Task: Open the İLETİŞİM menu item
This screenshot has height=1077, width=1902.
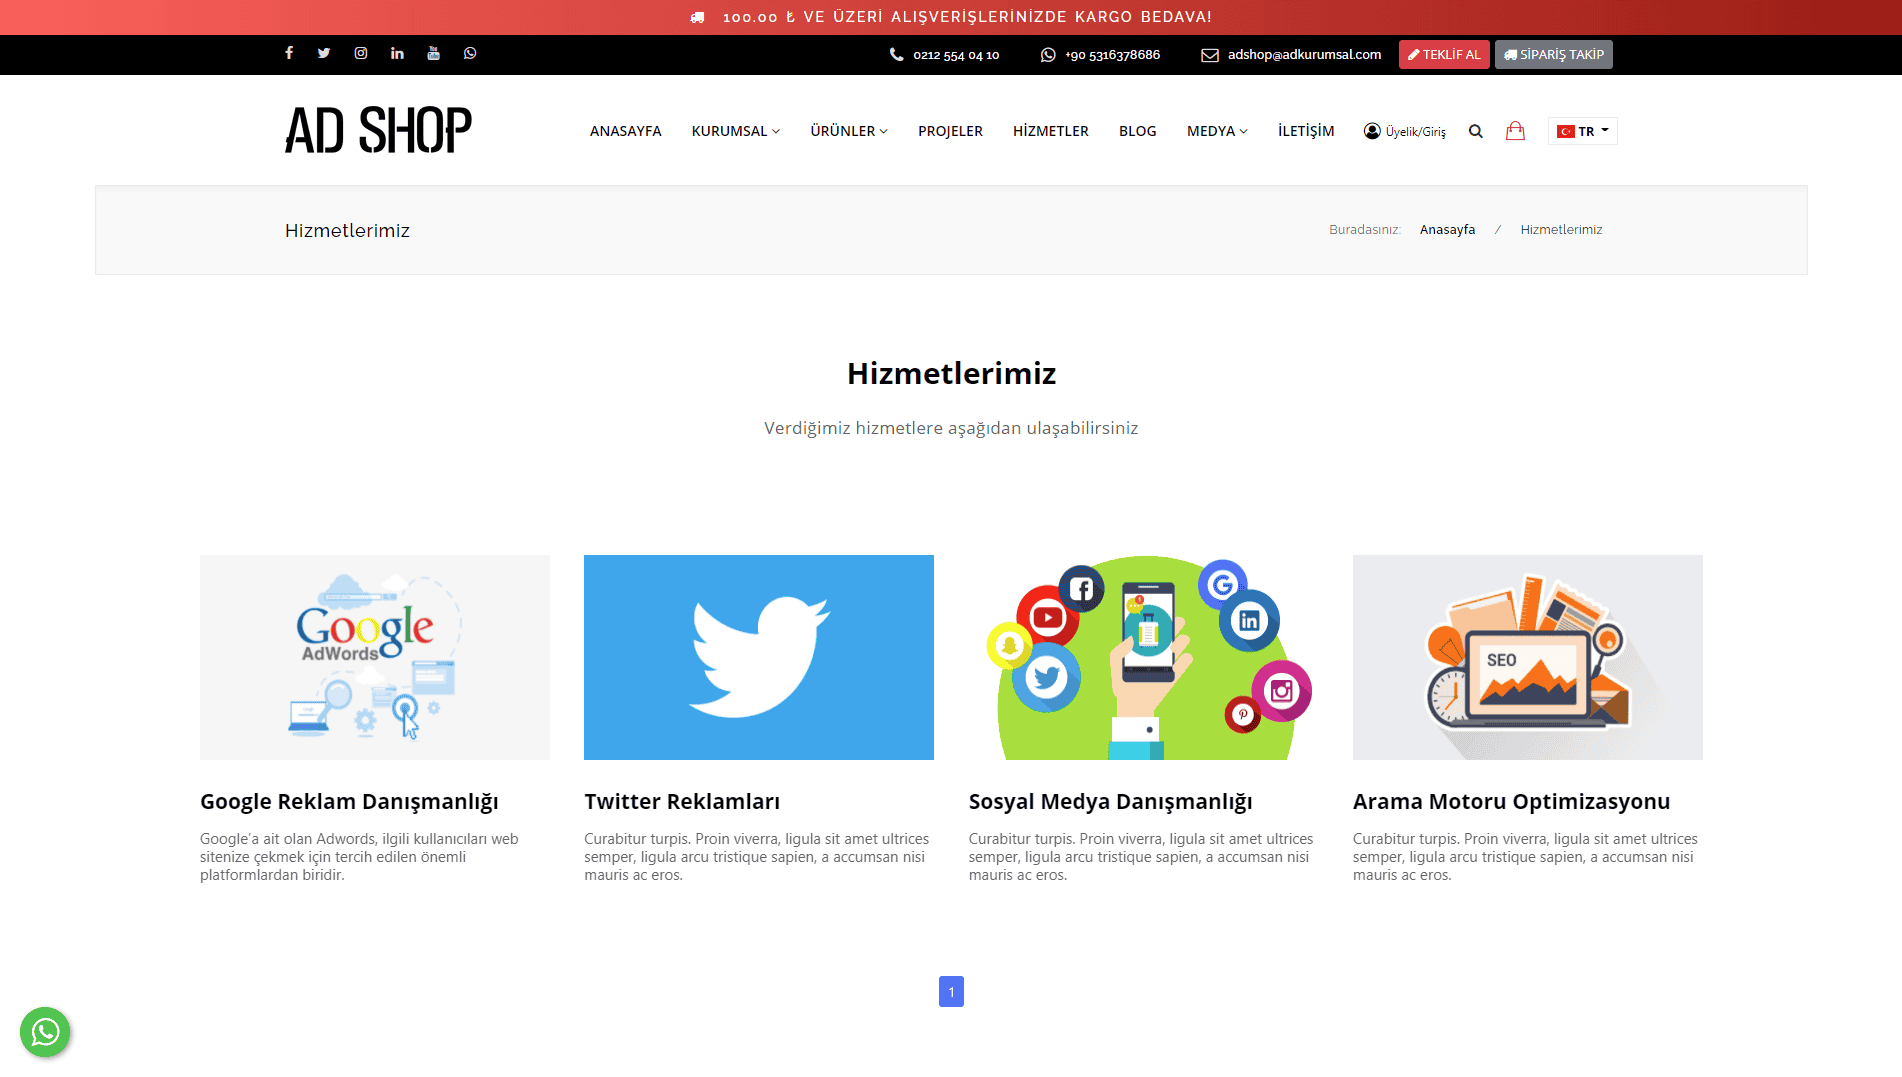Action: [x=1306, y=131]
